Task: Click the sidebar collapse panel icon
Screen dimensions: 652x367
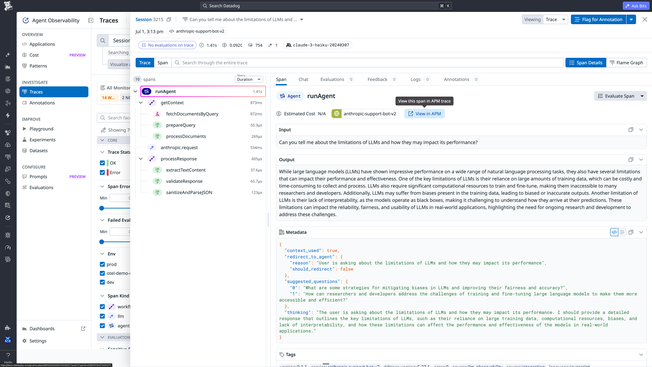Action: coord(91,20)
